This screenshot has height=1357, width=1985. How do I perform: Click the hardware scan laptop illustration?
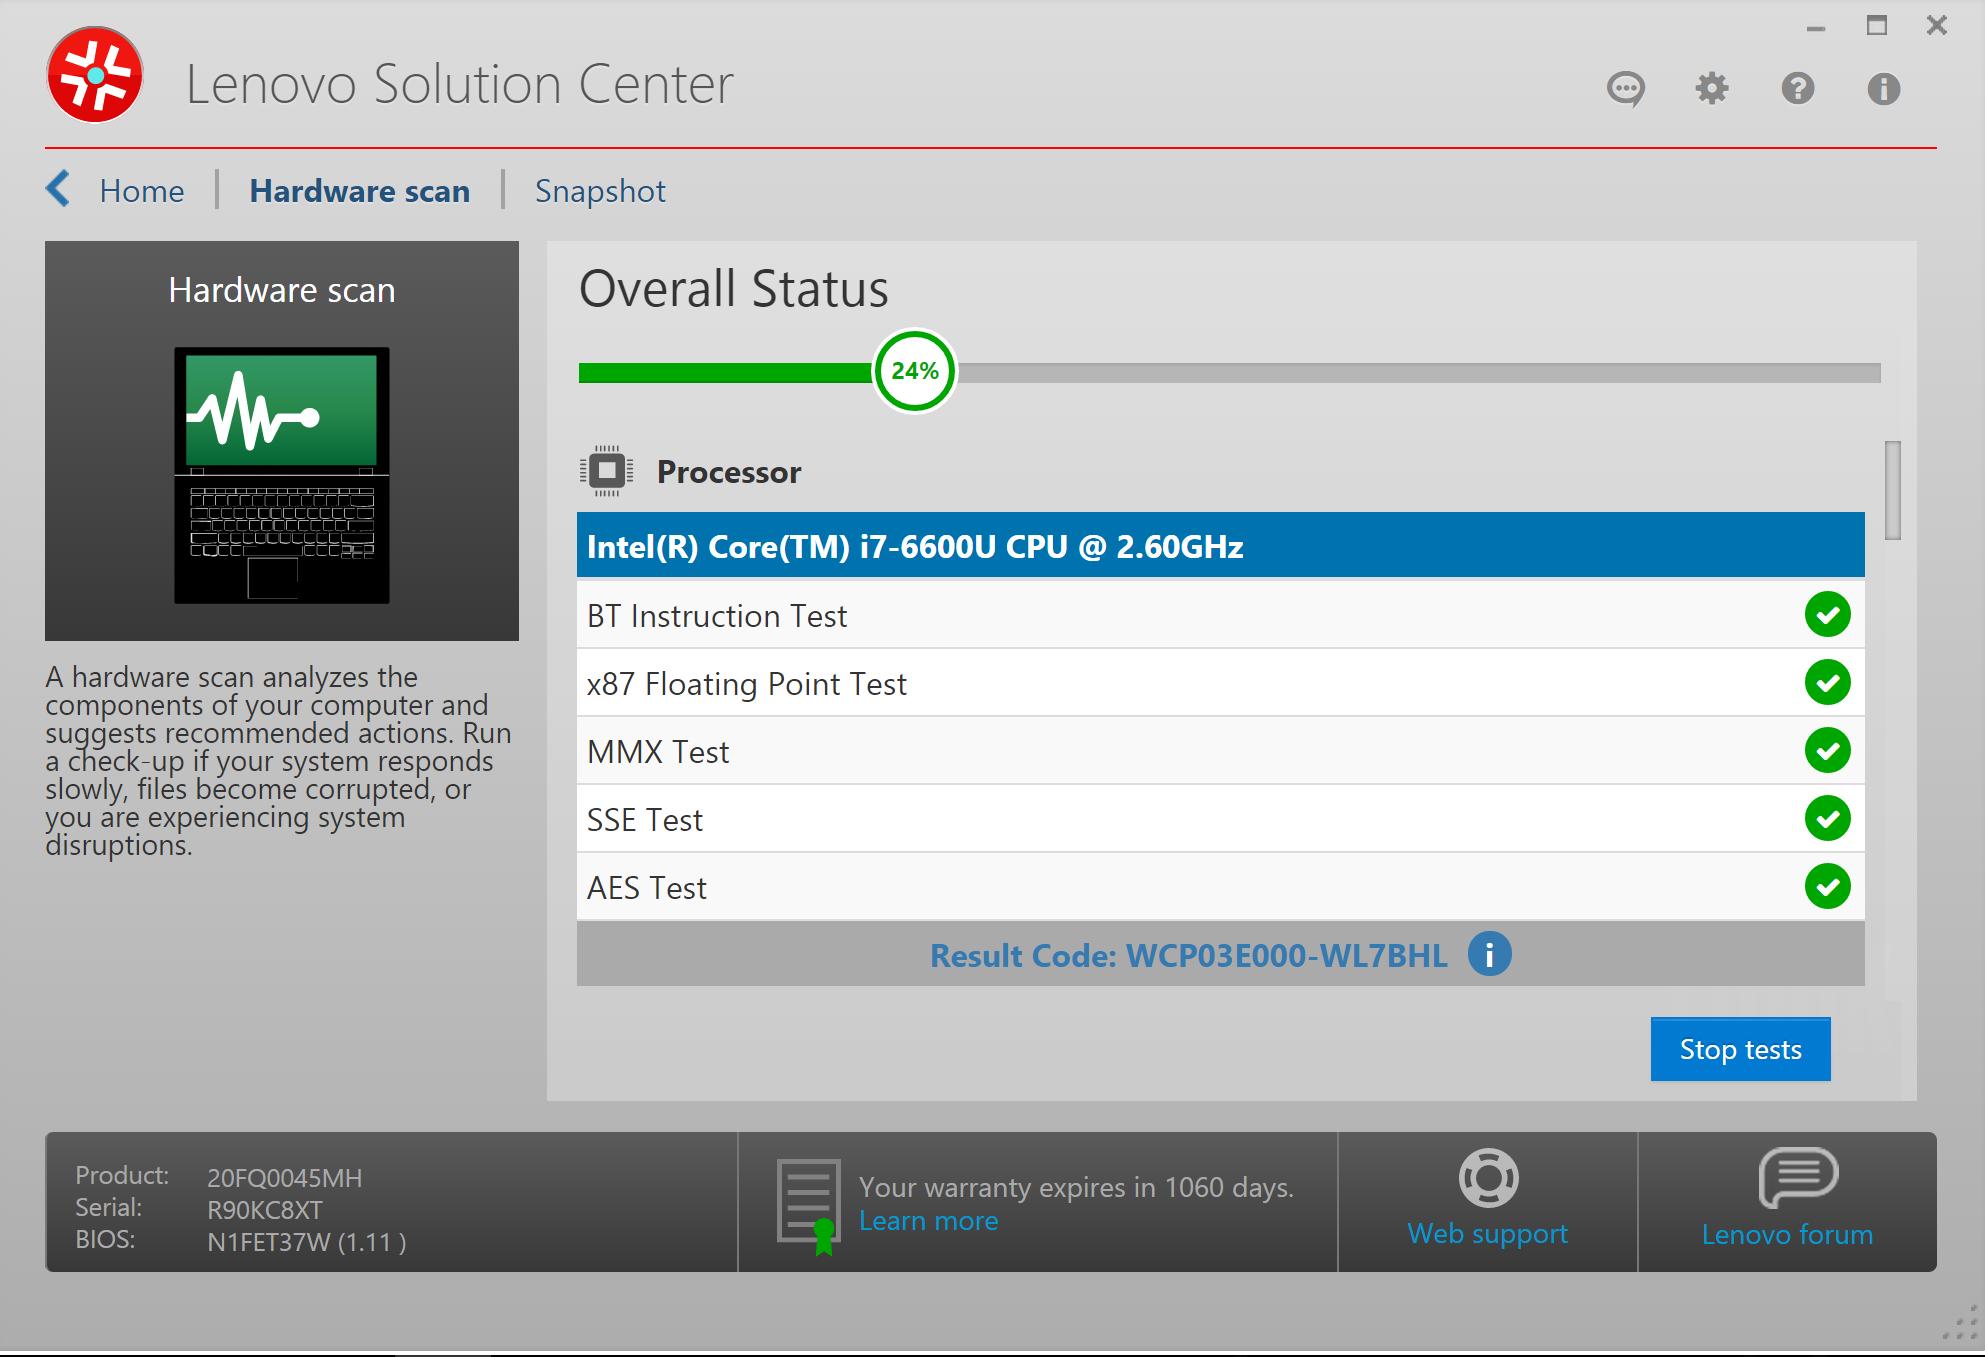(282, 475)
